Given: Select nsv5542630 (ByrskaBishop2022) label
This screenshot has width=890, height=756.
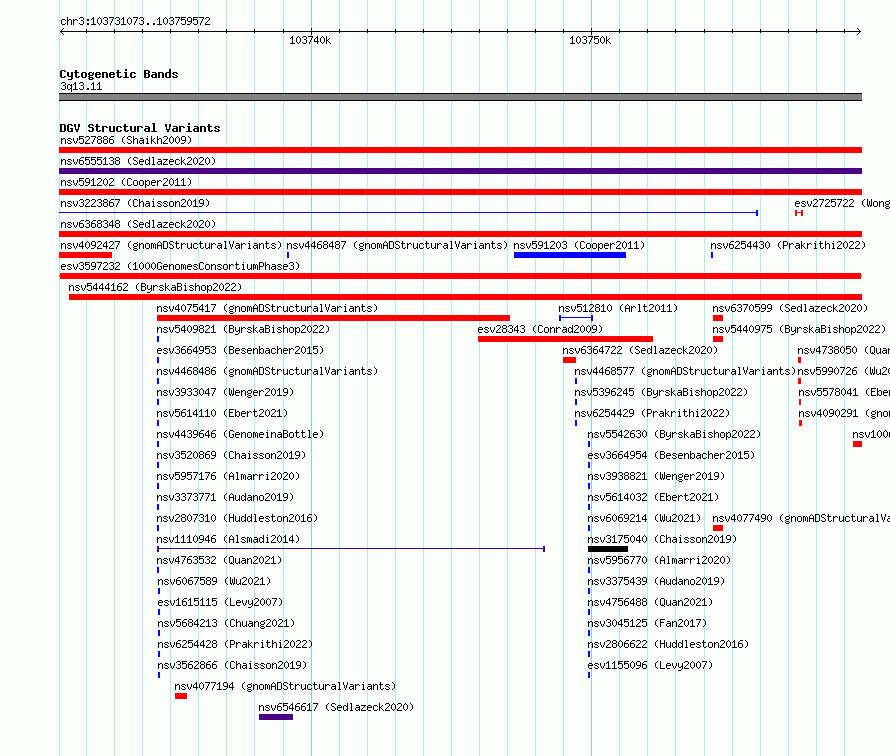Looking at the screenshot, I should coord(674,434).
